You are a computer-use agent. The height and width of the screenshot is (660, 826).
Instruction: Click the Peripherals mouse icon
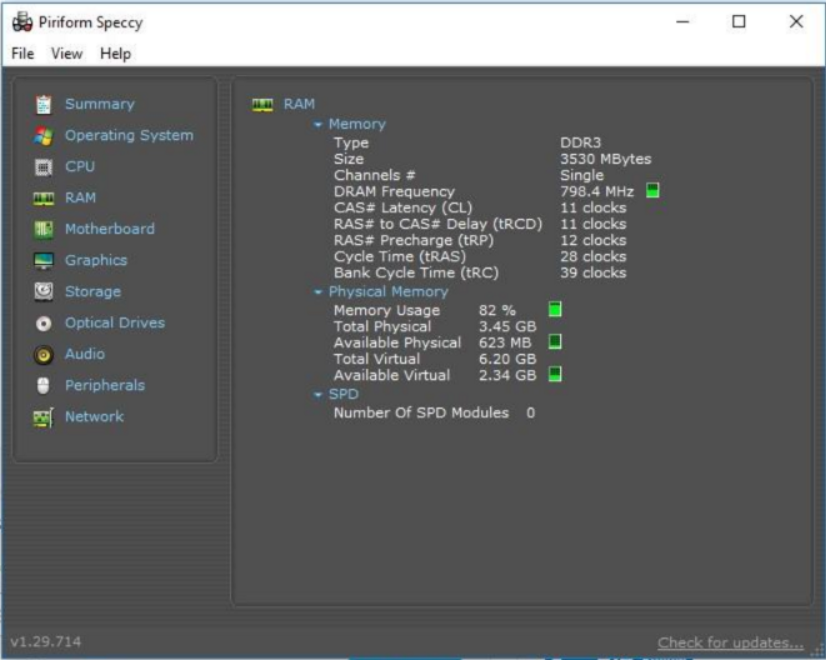43,386
